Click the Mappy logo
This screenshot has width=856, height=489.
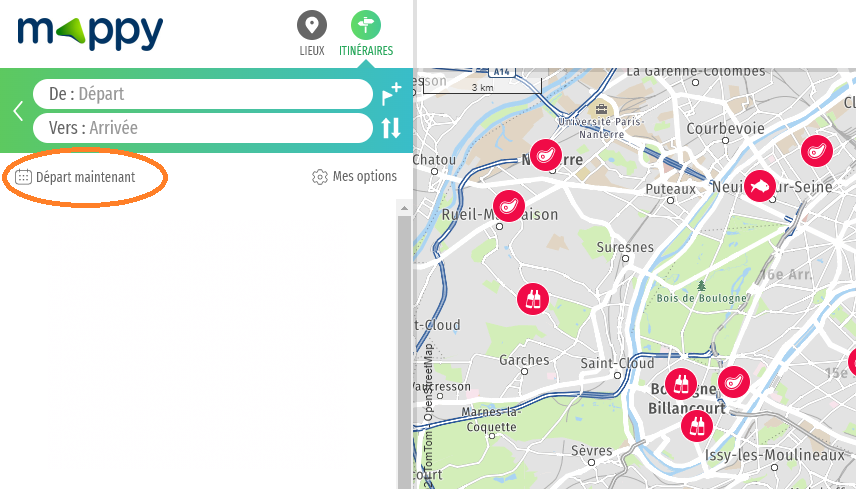coord(91,33)
